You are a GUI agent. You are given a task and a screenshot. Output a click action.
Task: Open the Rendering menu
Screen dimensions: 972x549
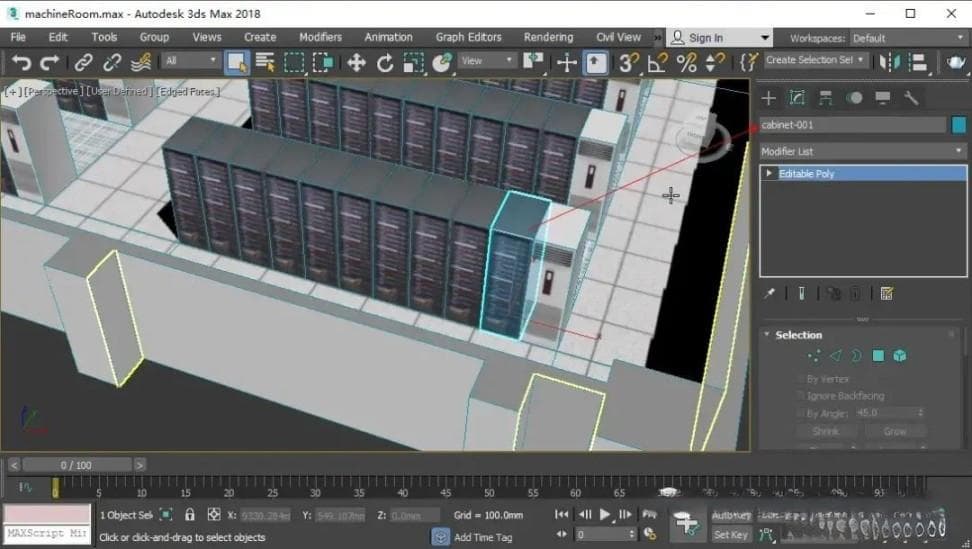tap(549, 37)
